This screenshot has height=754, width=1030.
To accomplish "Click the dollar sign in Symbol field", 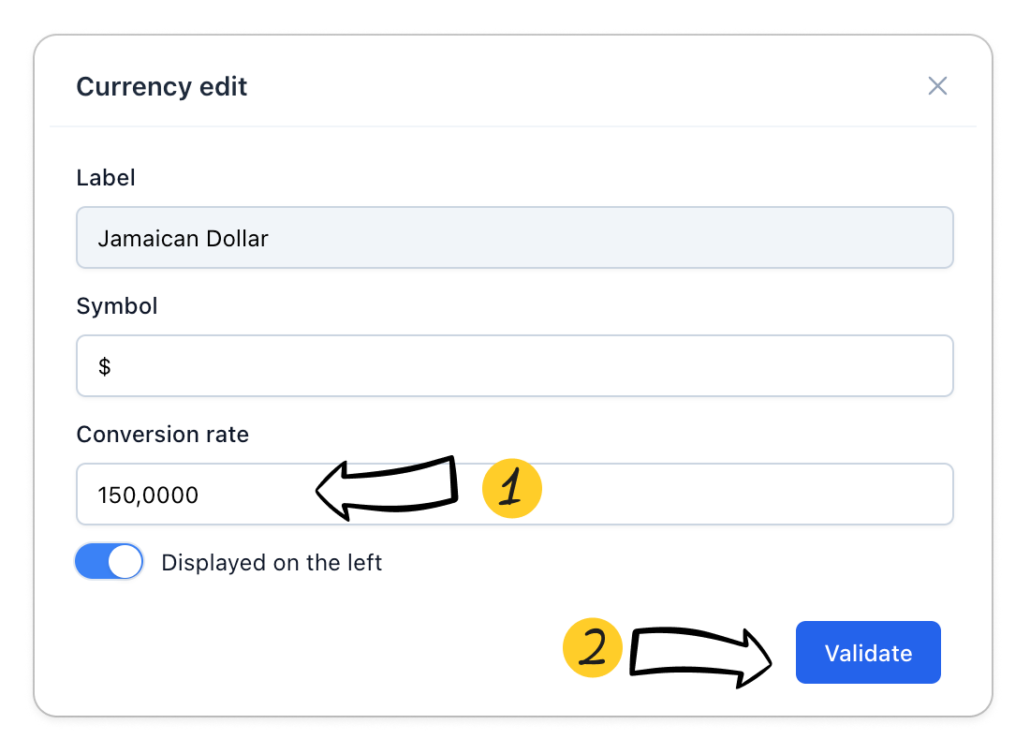I will point(104,367).
